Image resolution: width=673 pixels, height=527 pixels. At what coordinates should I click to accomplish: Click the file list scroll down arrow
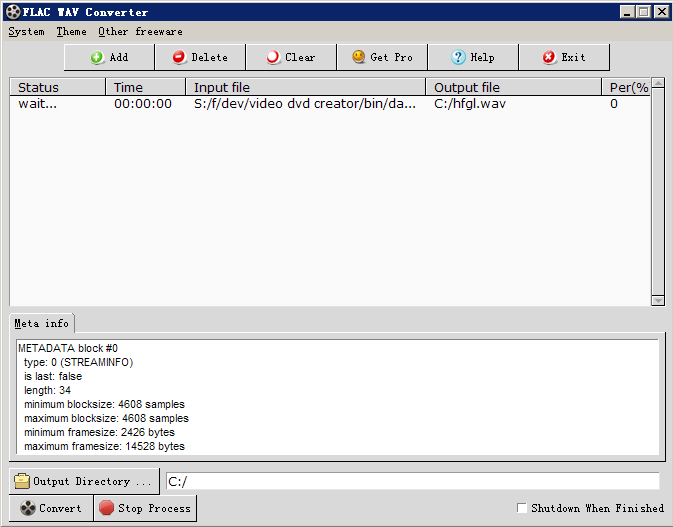tap(658, 300)
